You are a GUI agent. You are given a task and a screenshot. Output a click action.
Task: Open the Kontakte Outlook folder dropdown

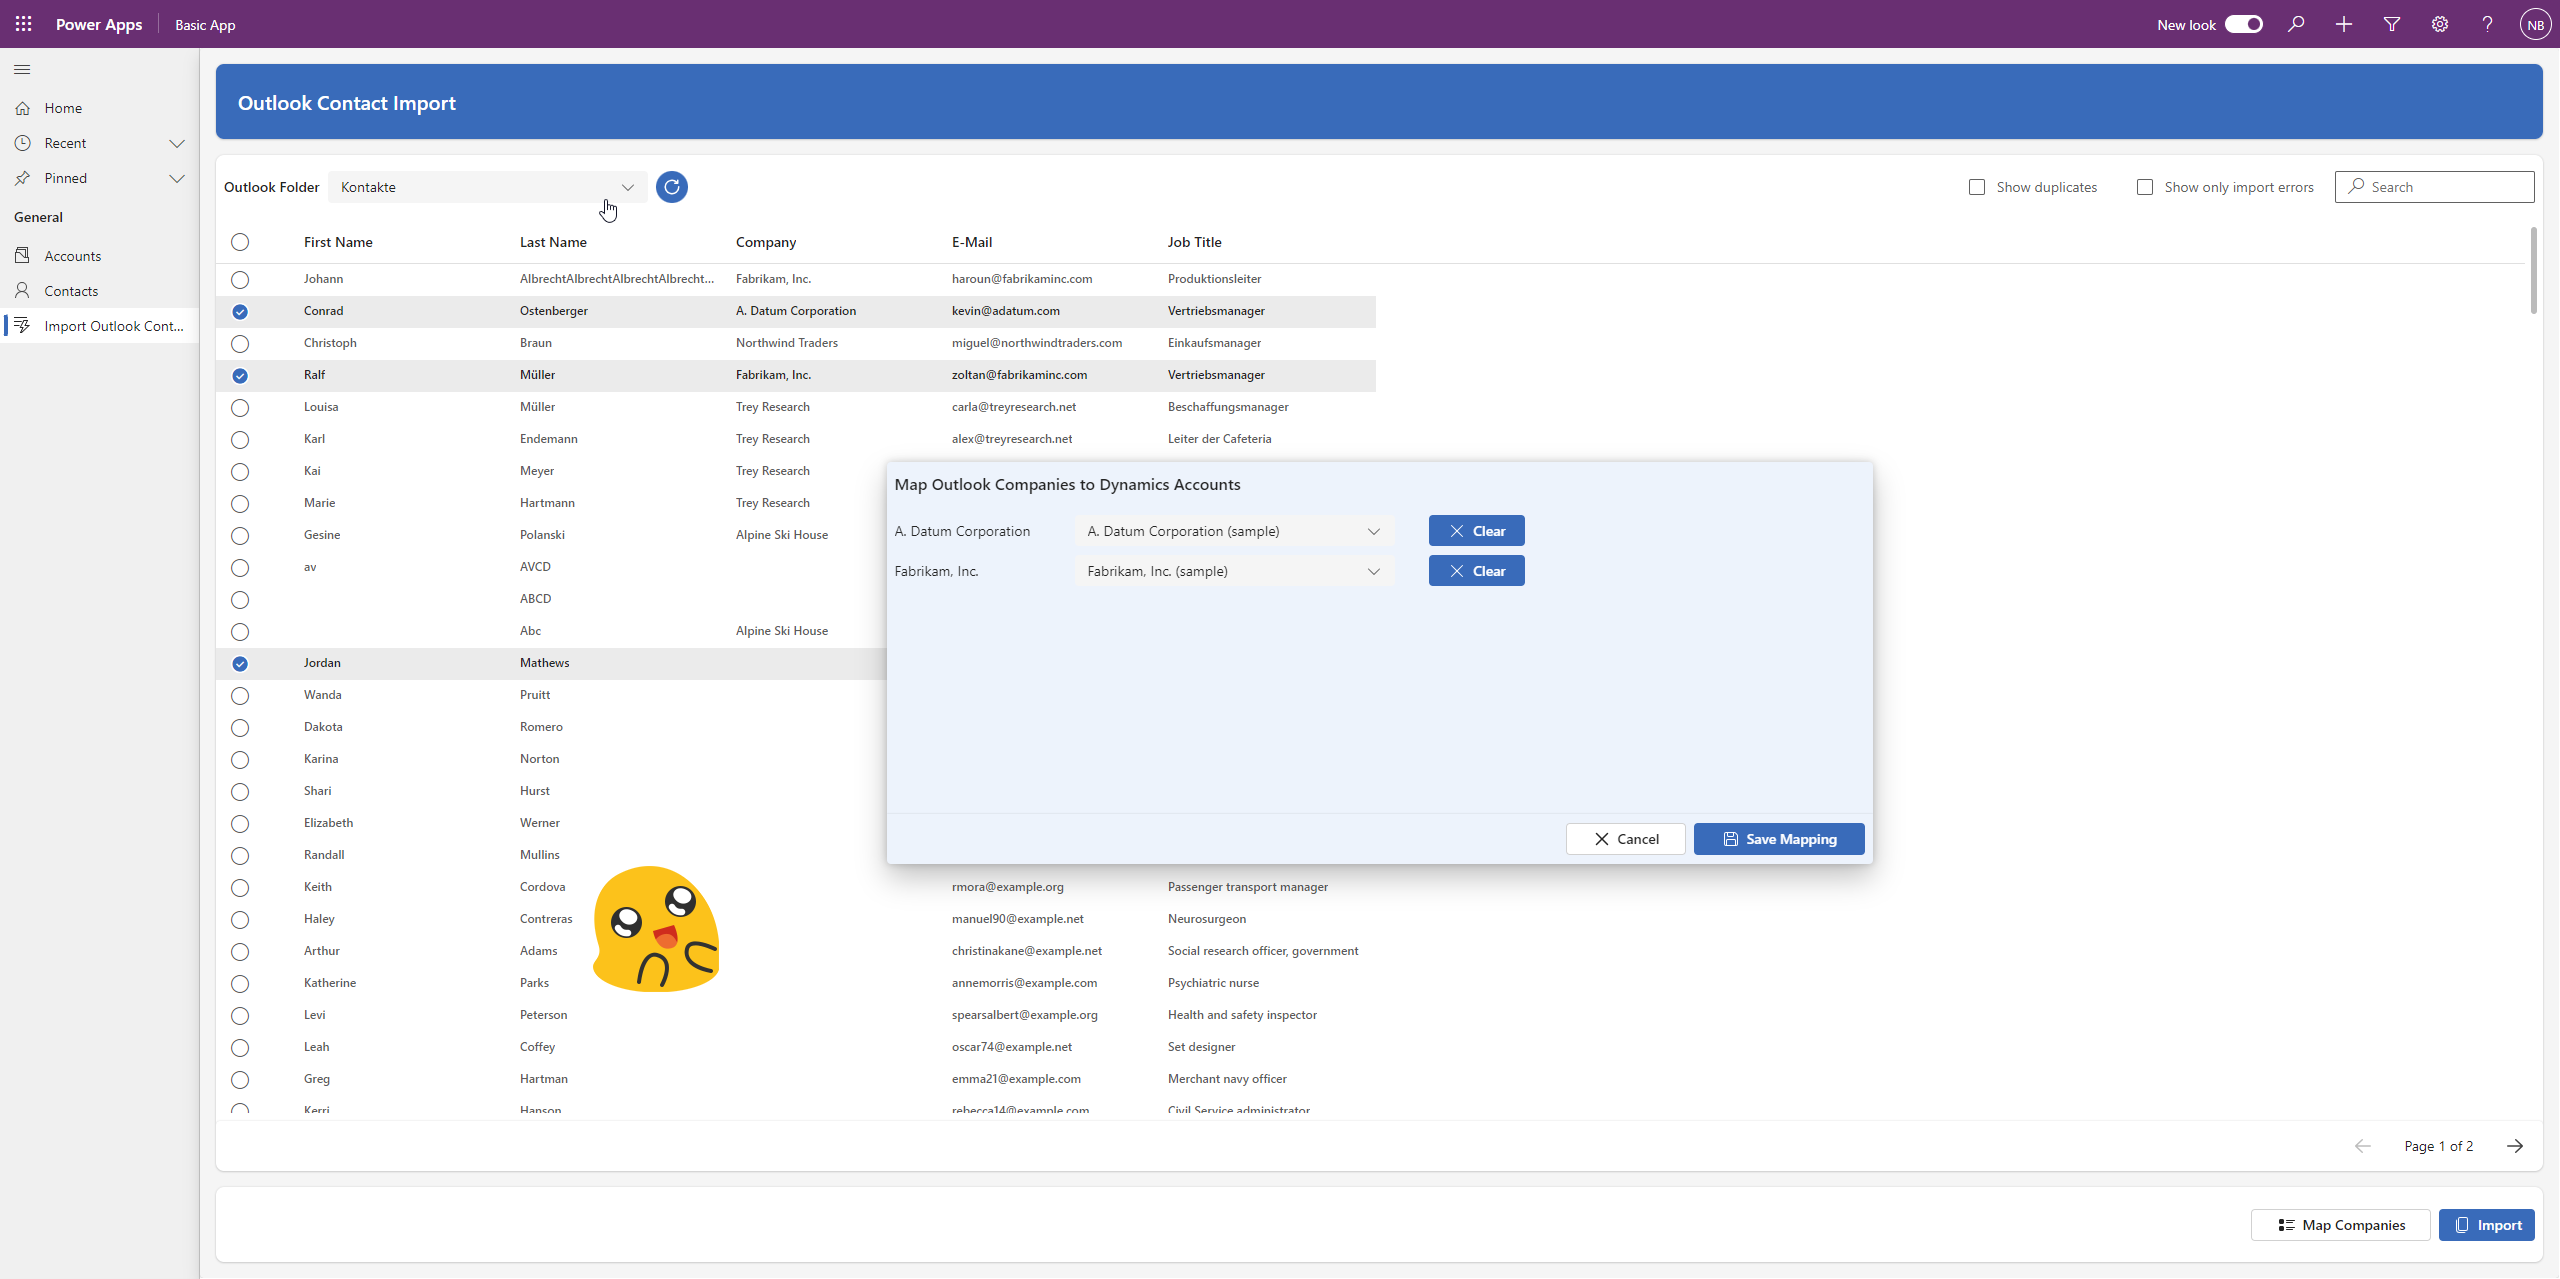(487, 187)
